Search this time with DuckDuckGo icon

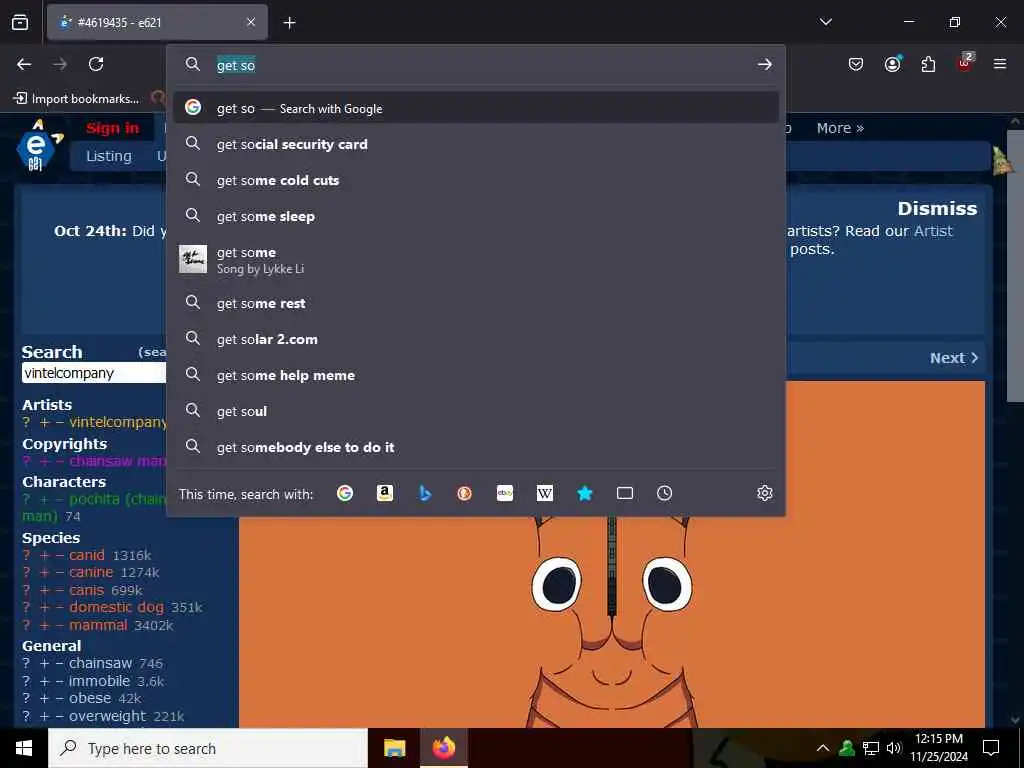(464, 493)
